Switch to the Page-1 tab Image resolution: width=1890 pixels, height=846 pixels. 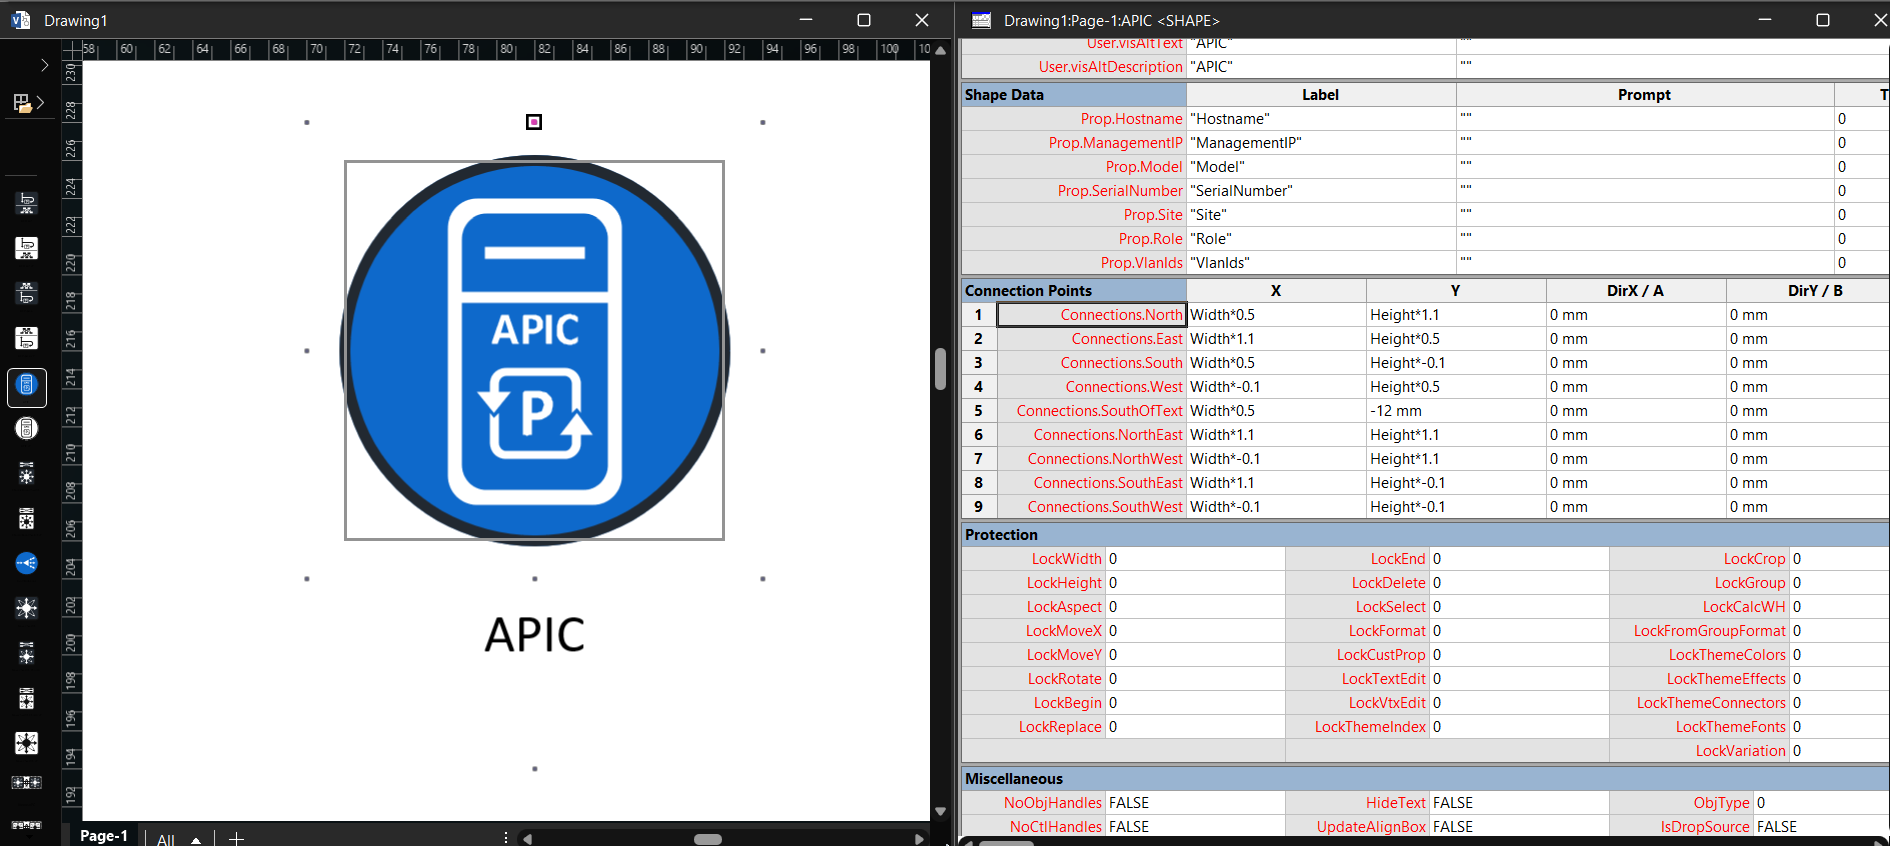pos(104,836)
